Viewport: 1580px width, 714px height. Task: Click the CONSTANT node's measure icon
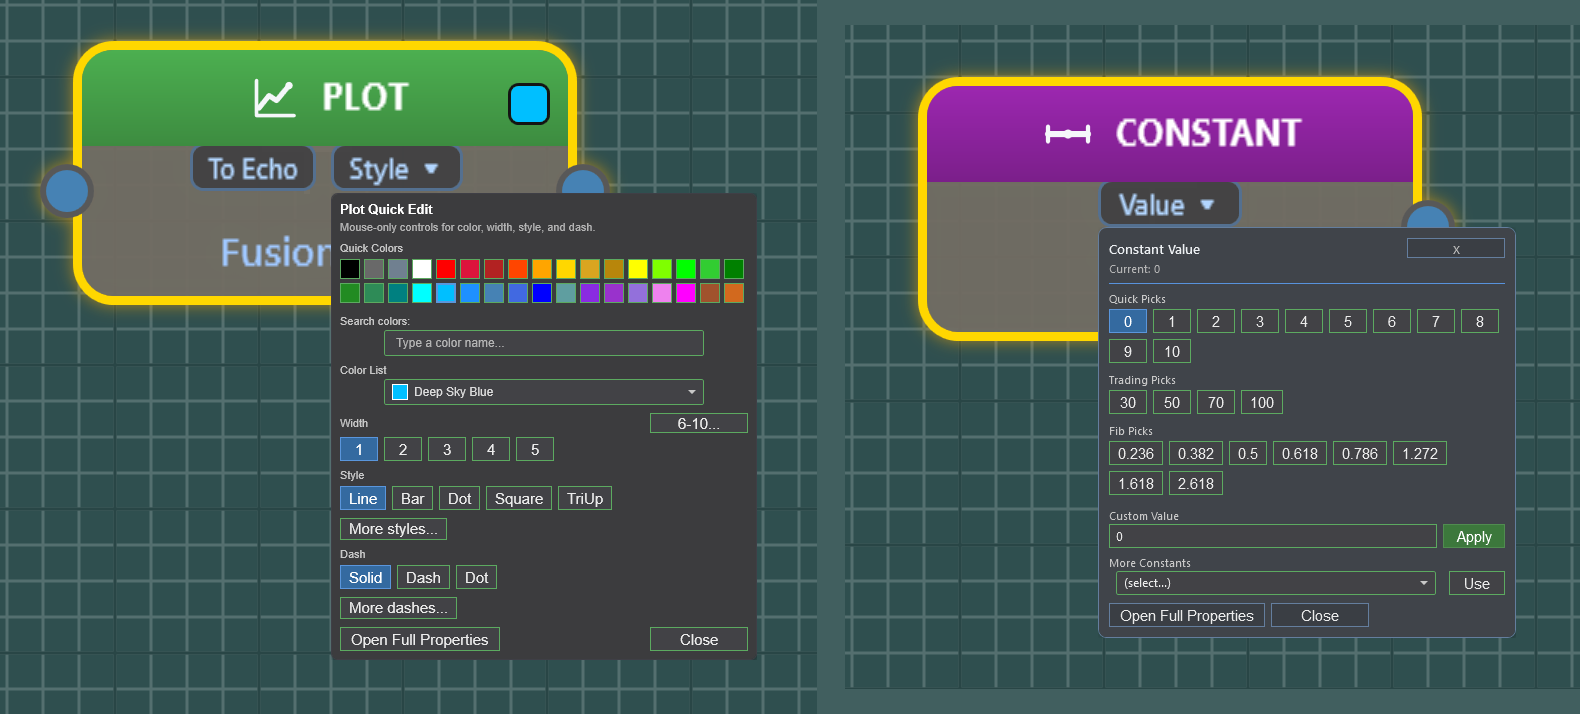pos(1068,134)
